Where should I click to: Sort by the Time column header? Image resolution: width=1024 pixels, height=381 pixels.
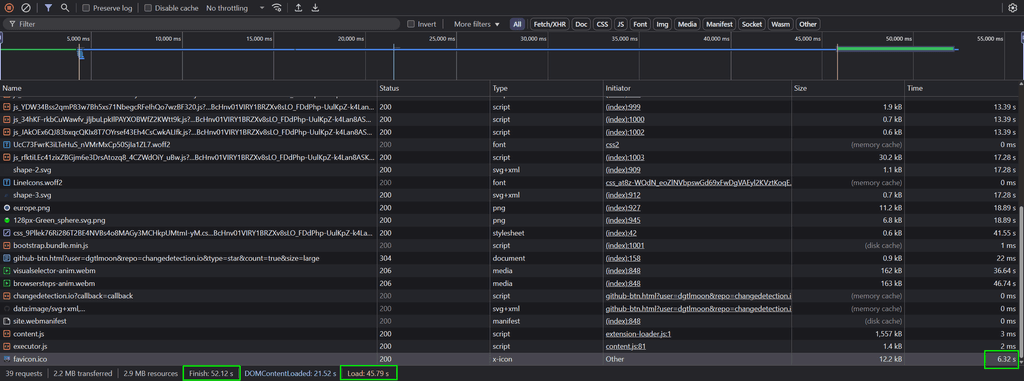point(961,88)
